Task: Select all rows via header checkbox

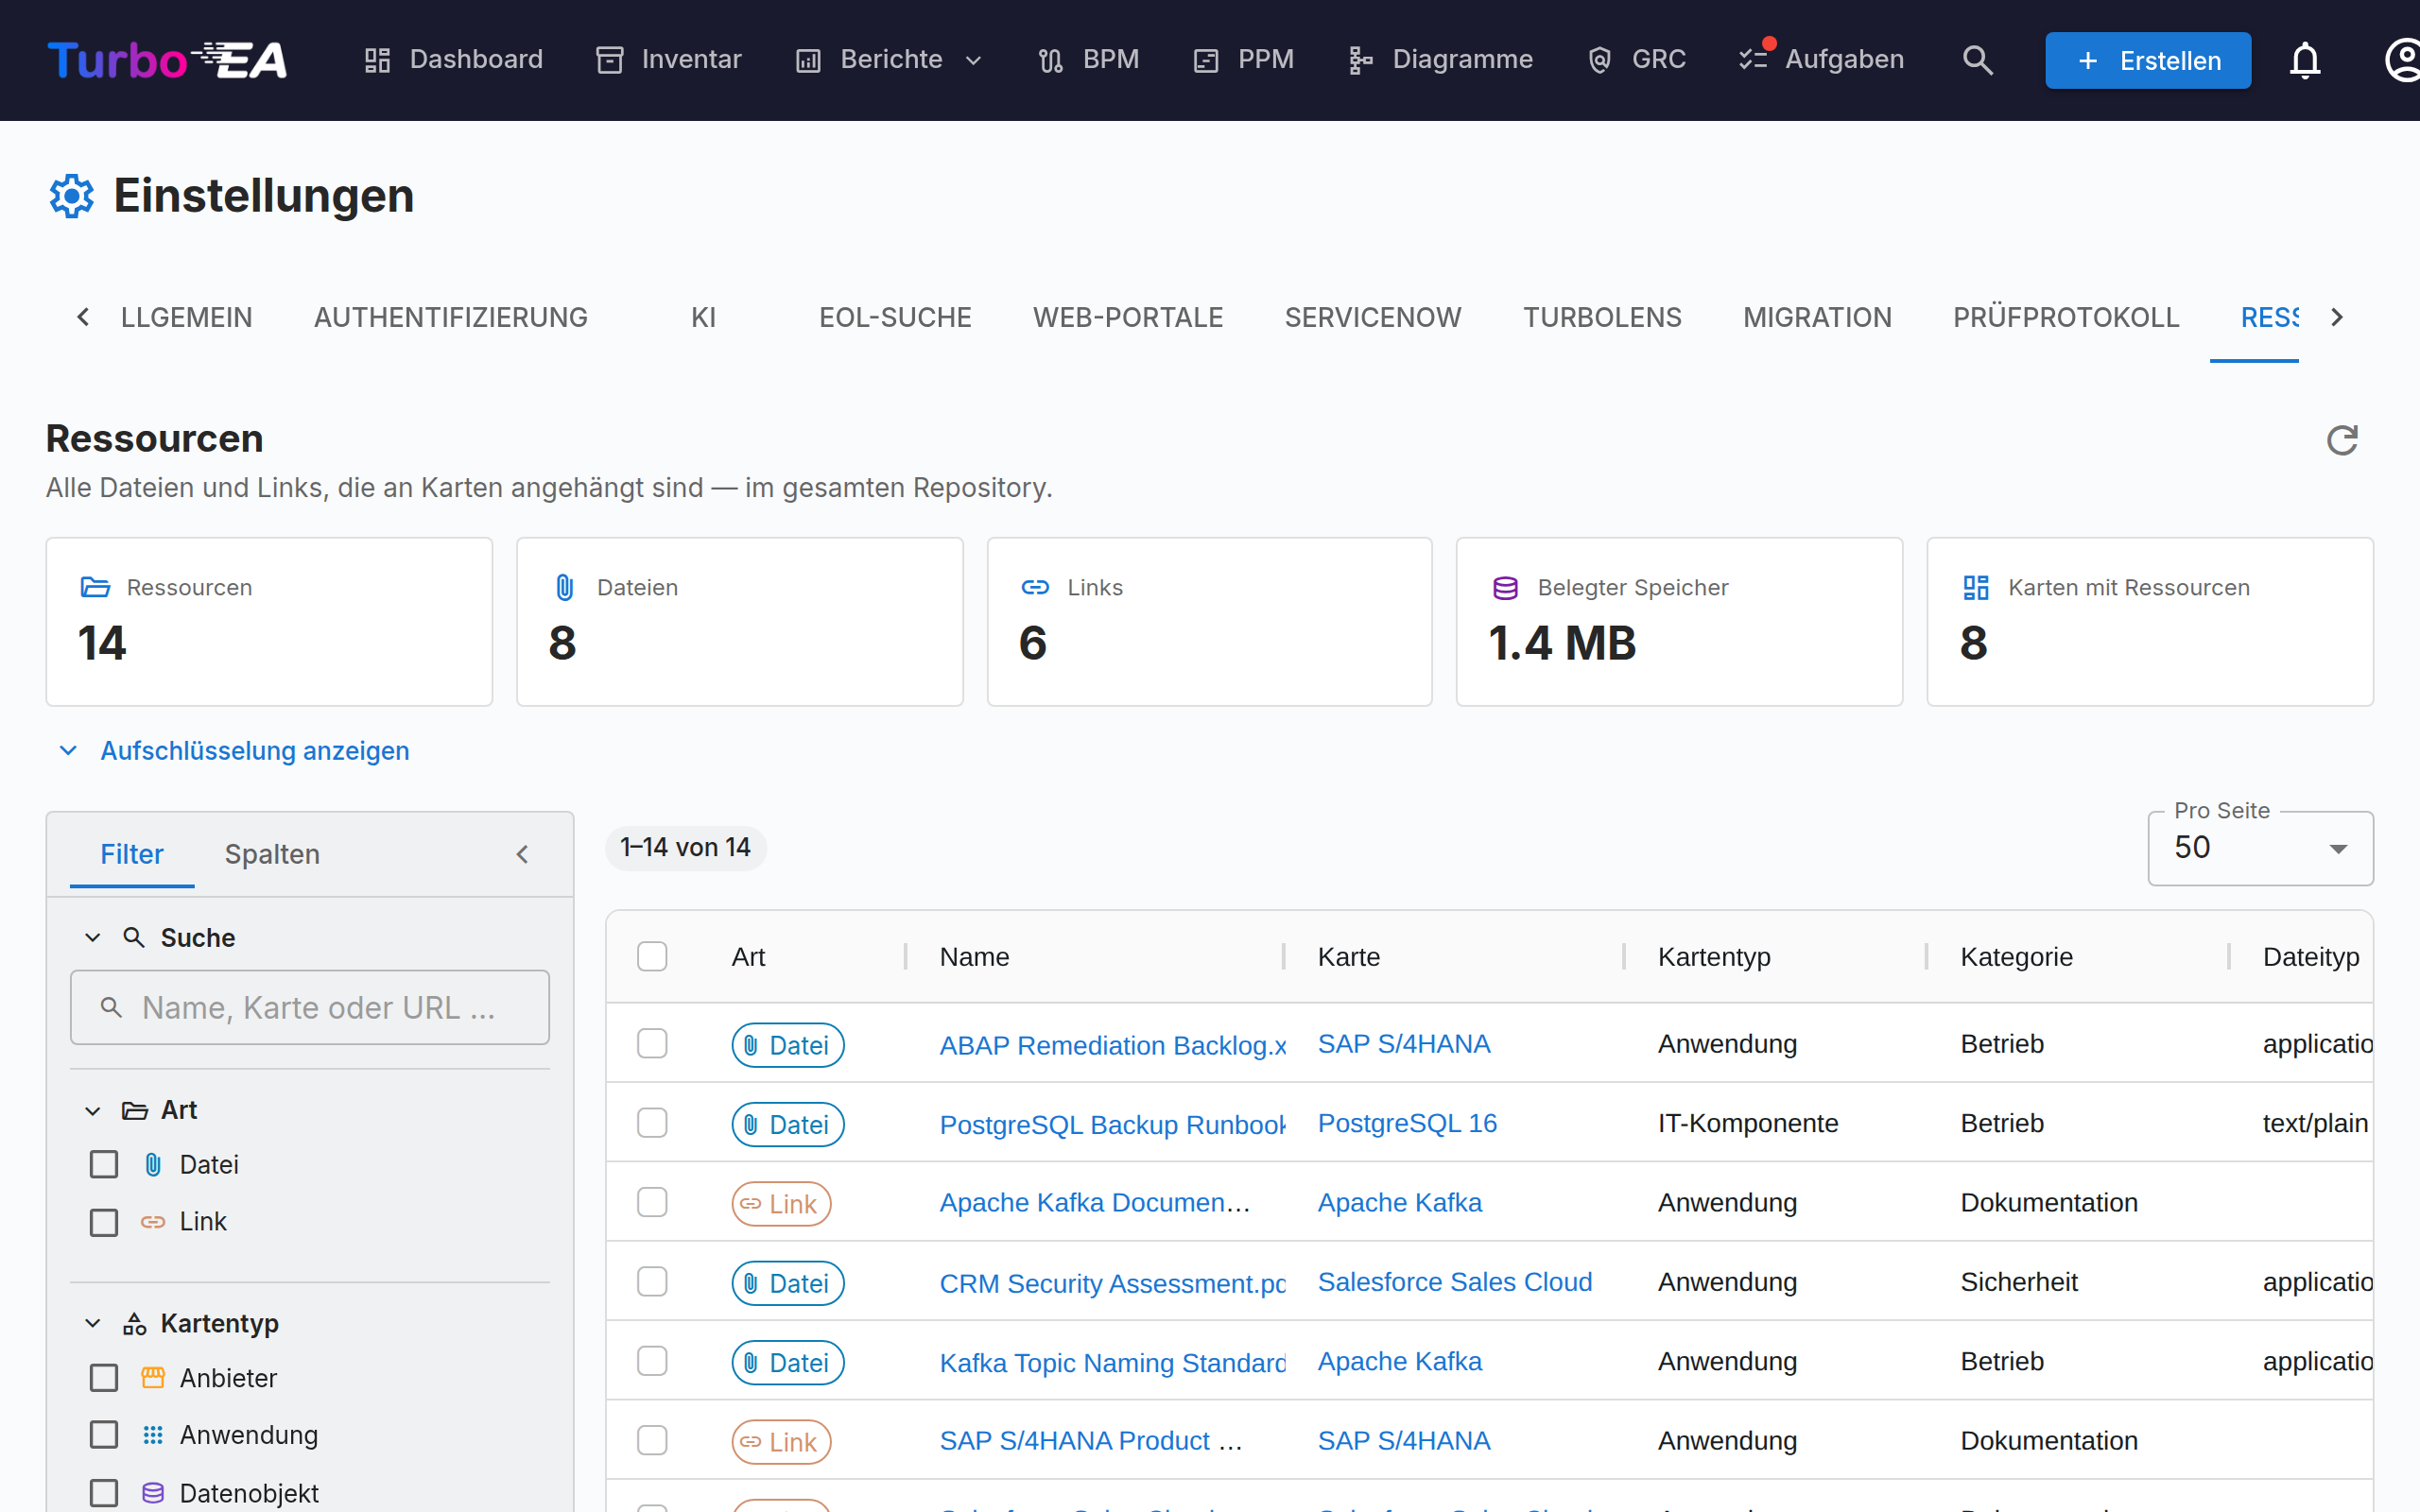Action: tap(652, 956)
